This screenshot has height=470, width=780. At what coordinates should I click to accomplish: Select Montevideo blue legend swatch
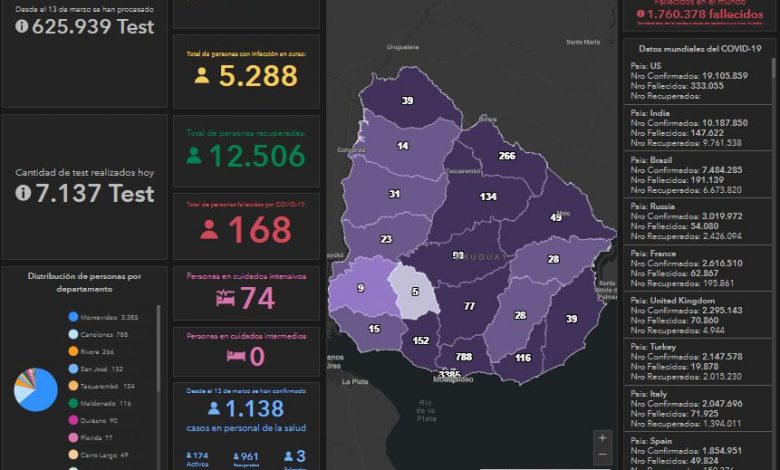(x=74, y=318)
